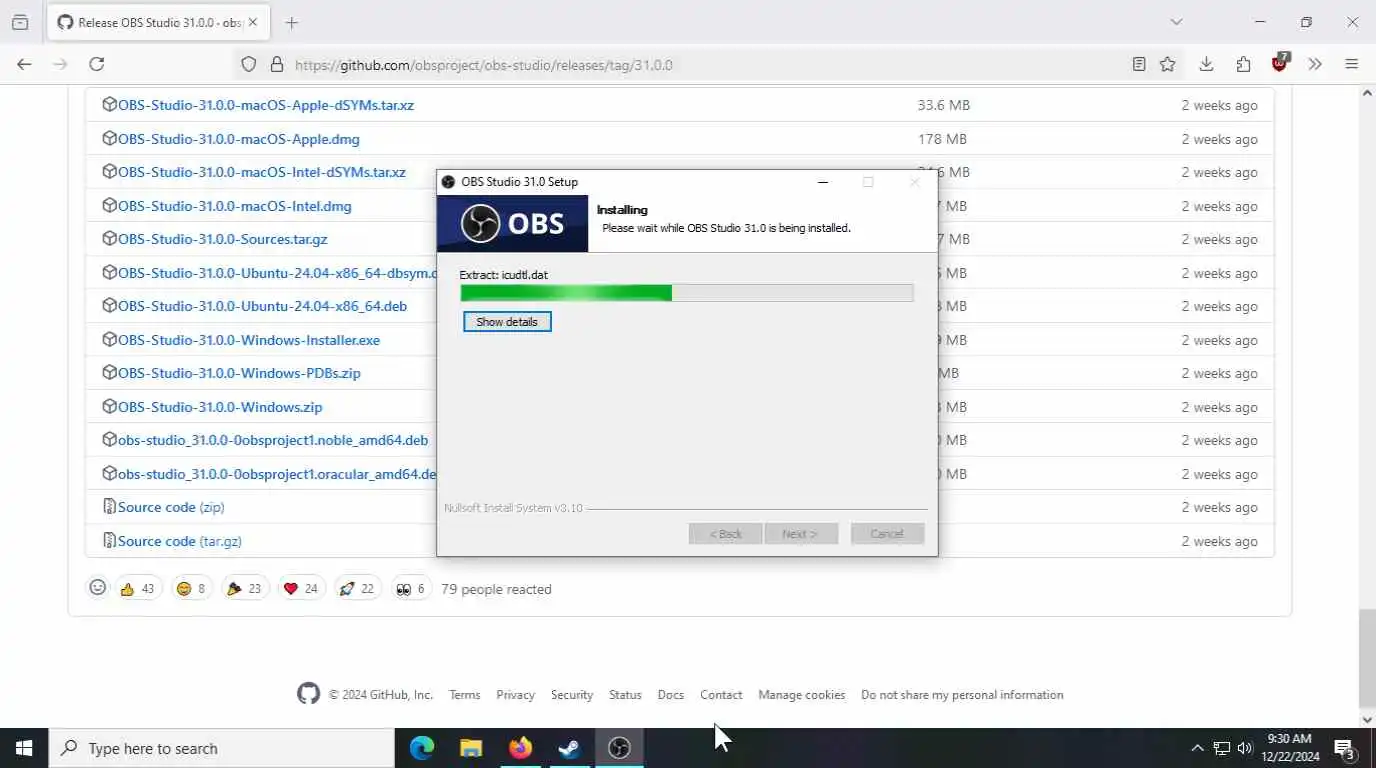Bookmark this page with star icon
Viewport: 1376px width, 768px height.
(x=1167, y=64)
